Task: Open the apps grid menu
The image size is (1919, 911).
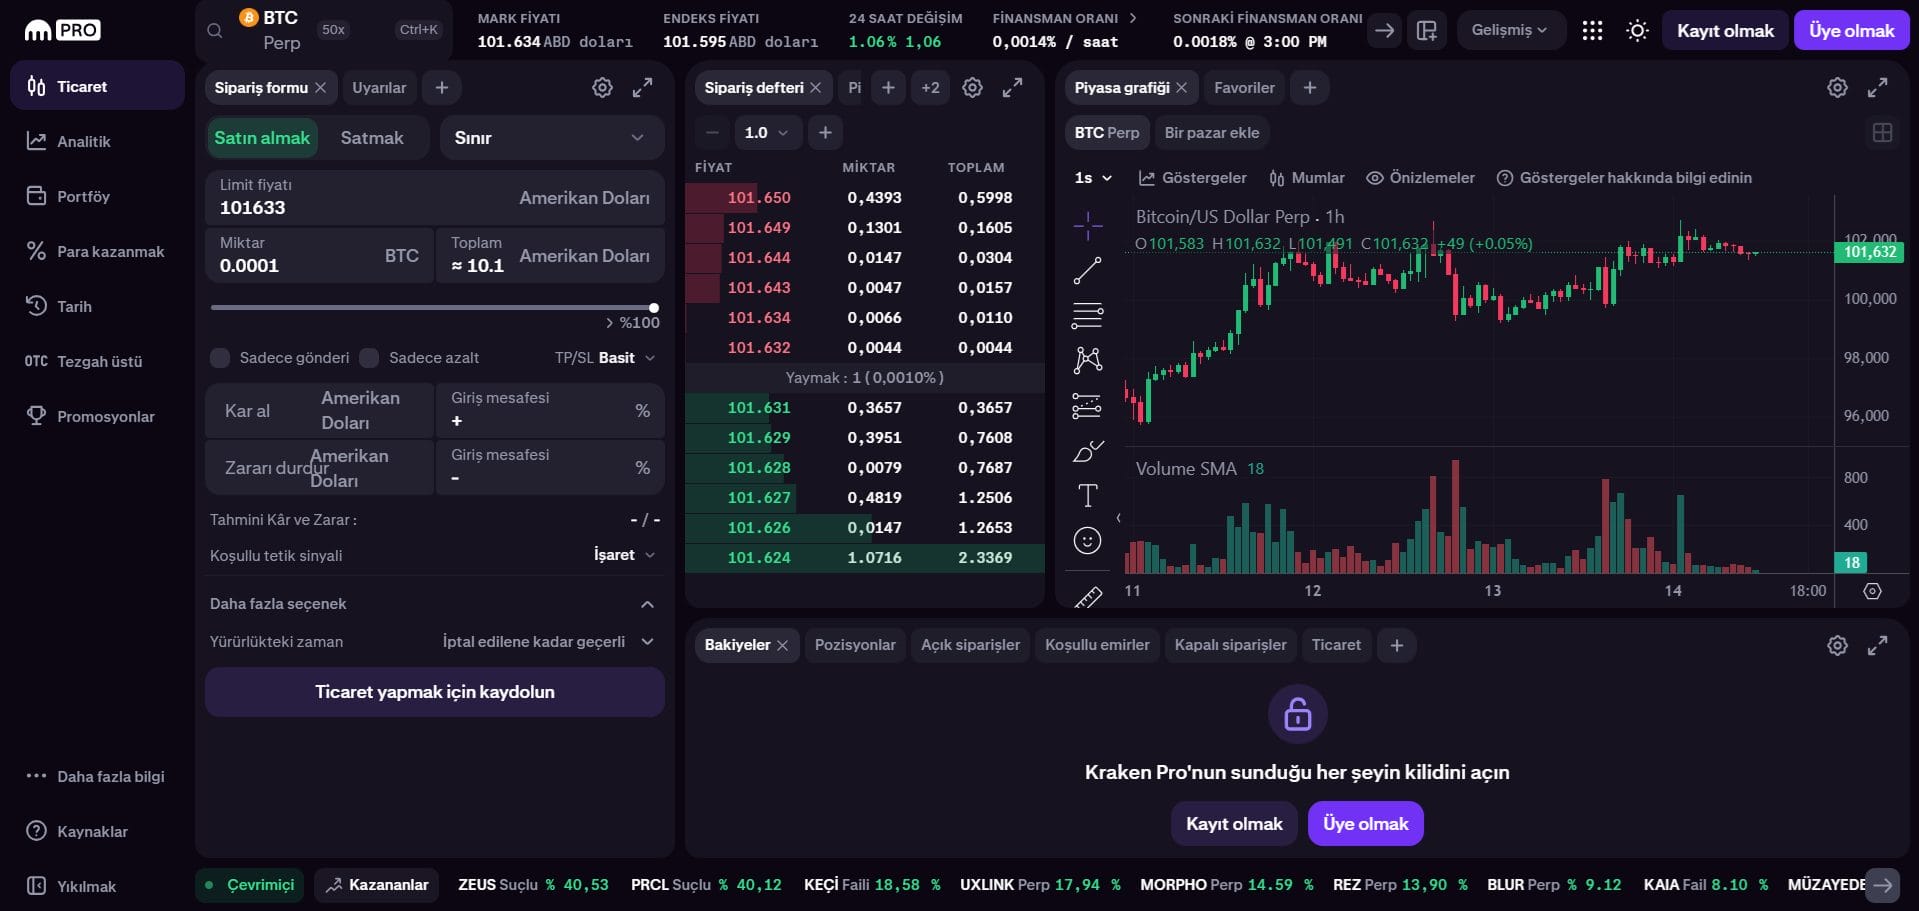Action: tap(1592, 31)
